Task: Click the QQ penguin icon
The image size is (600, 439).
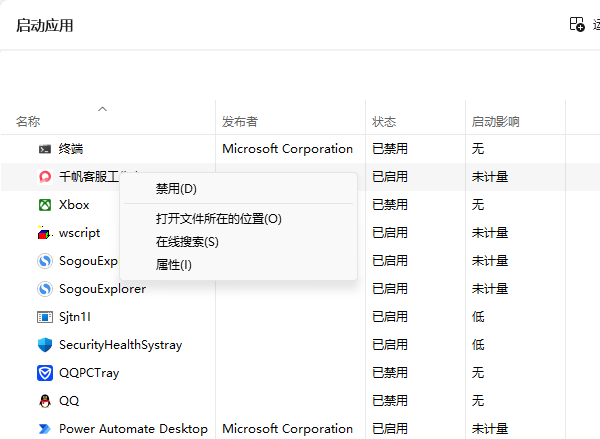Action: tap(45, 401)
